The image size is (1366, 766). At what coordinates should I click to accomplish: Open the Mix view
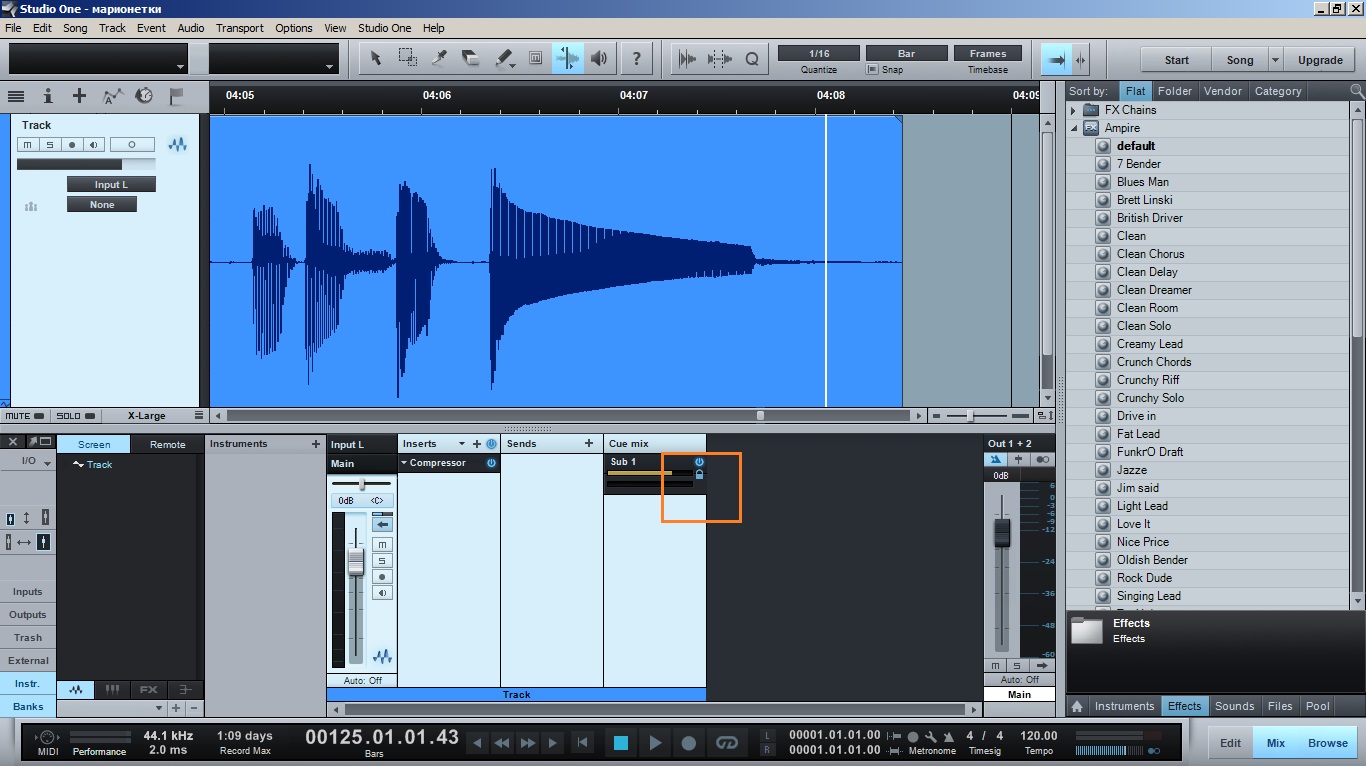[1276, 743]
